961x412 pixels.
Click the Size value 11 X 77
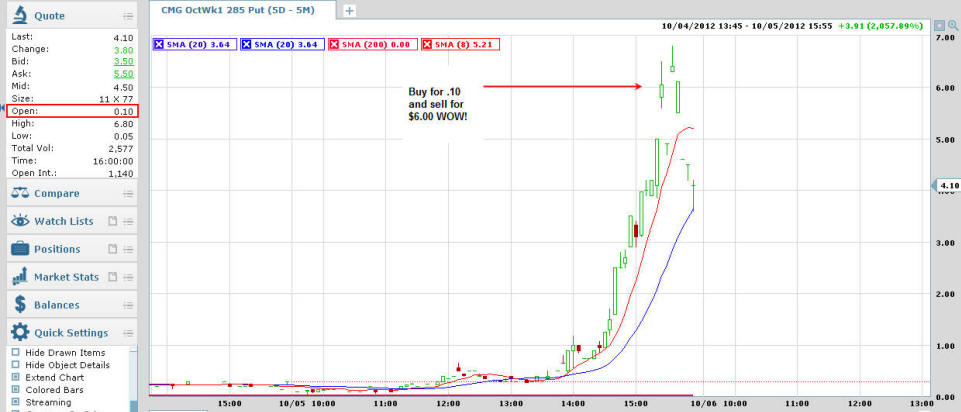tap(116, 98)
